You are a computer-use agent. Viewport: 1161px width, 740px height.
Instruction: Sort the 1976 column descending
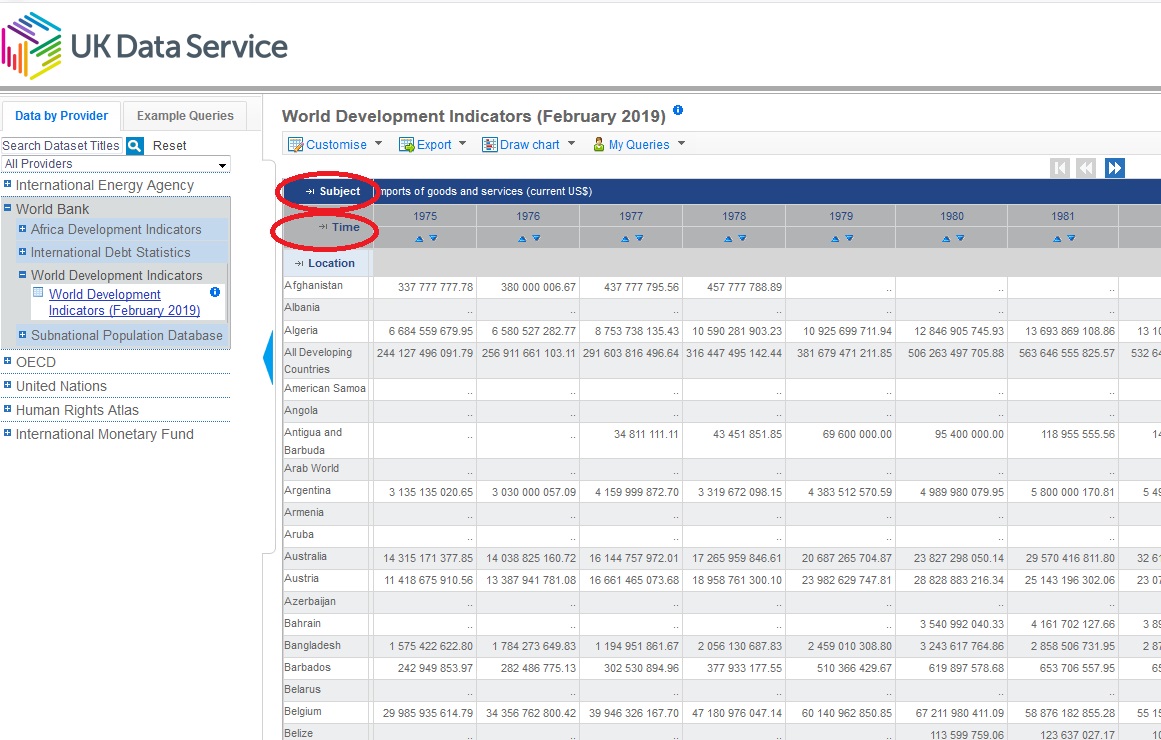click(538, 238)
